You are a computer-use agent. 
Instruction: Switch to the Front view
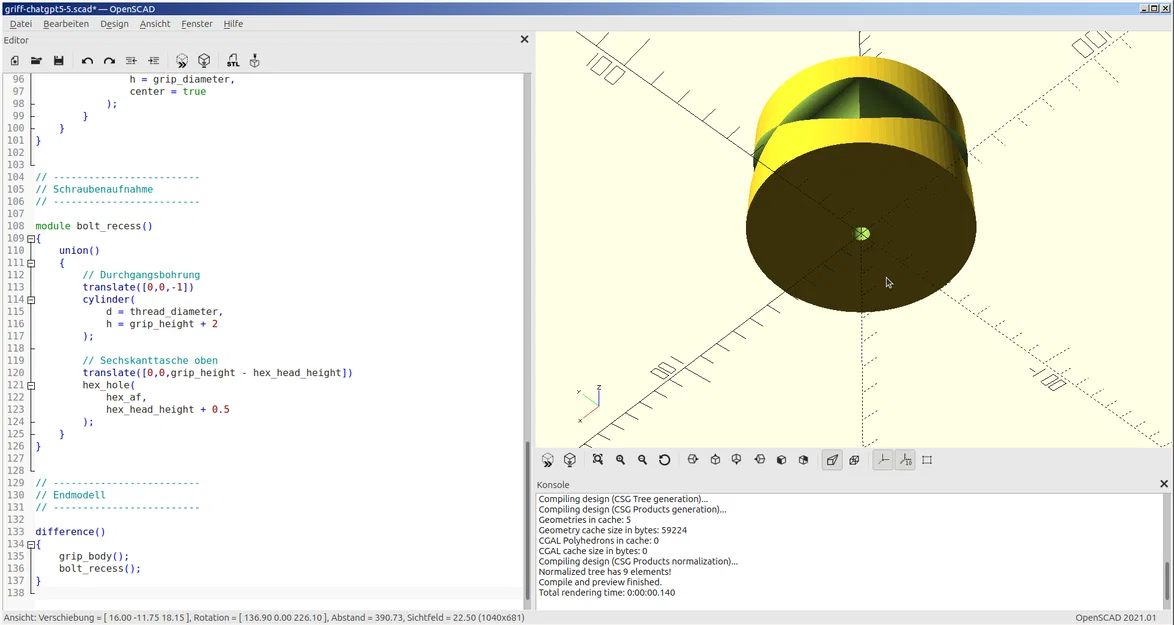click(781, 460)
